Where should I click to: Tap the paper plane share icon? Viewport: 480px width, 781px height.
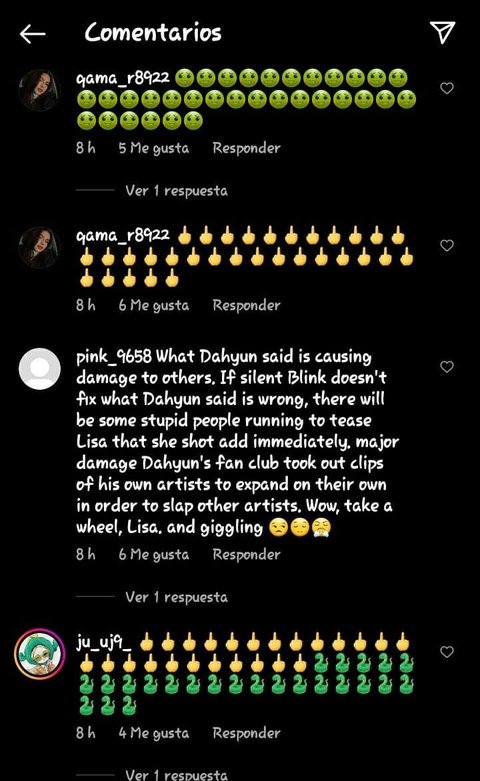(x=442, y=32)
